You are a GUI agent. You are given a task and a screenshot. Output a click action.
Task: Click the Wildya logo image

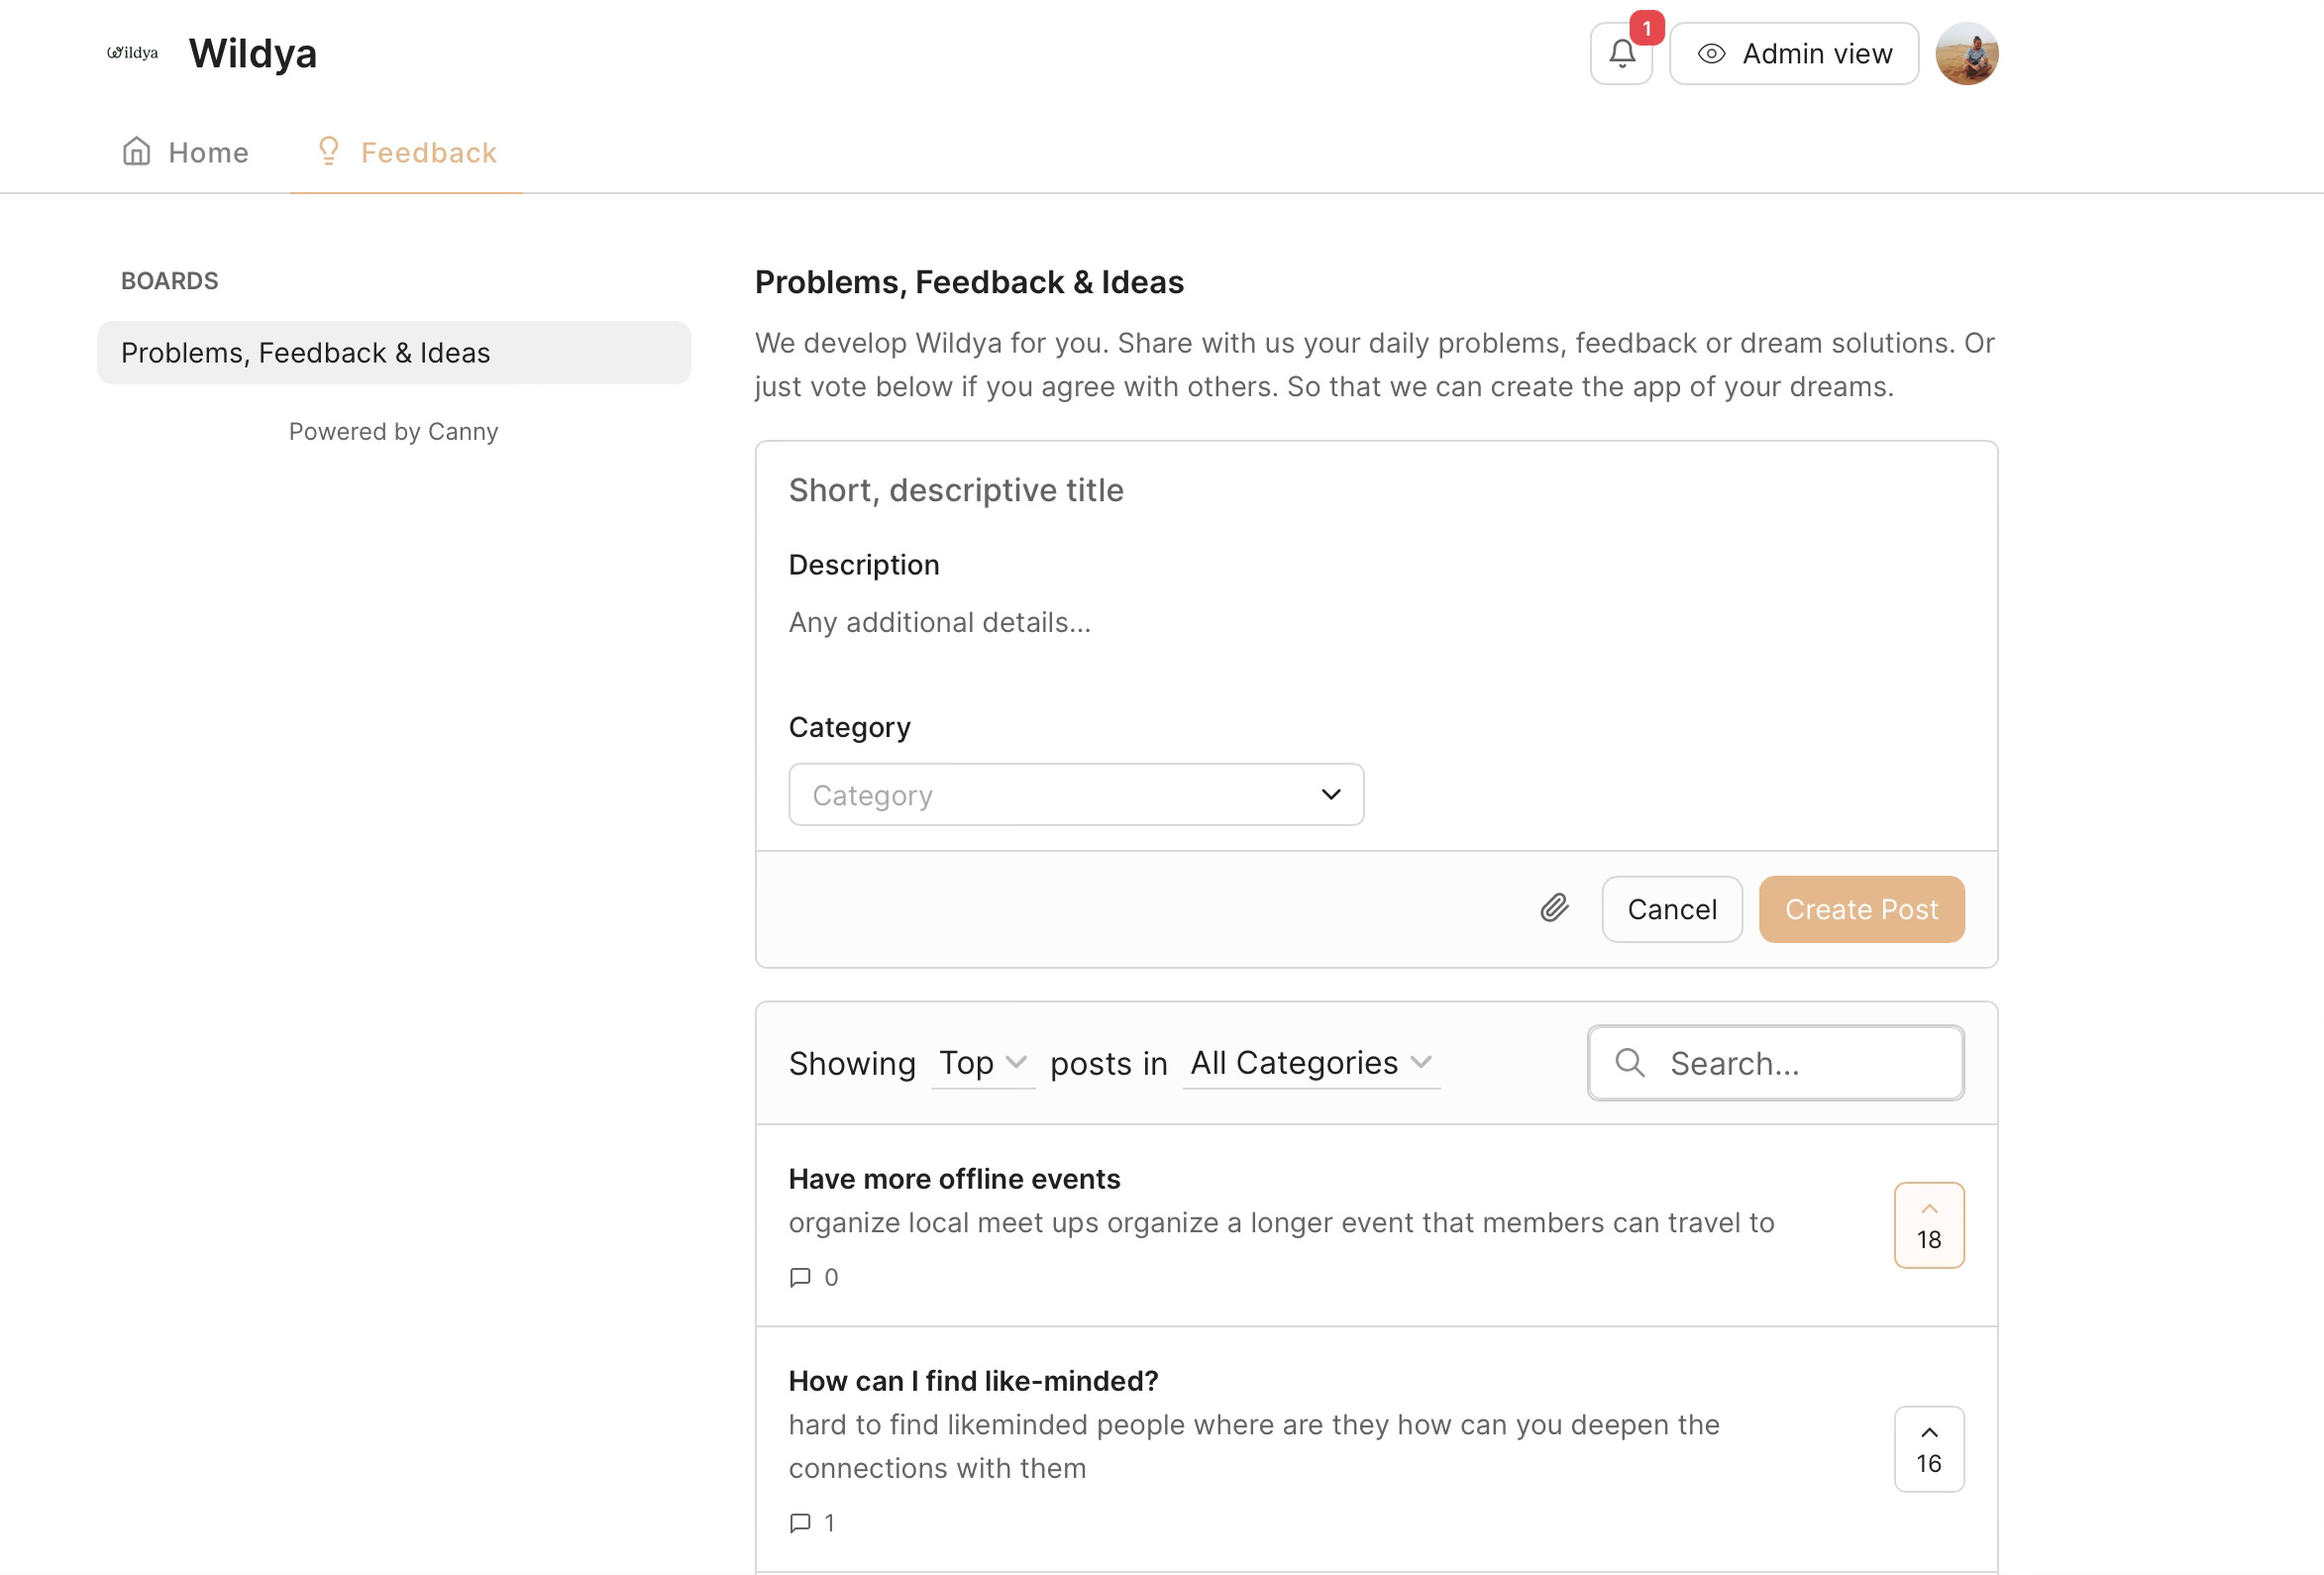point(133,53)
